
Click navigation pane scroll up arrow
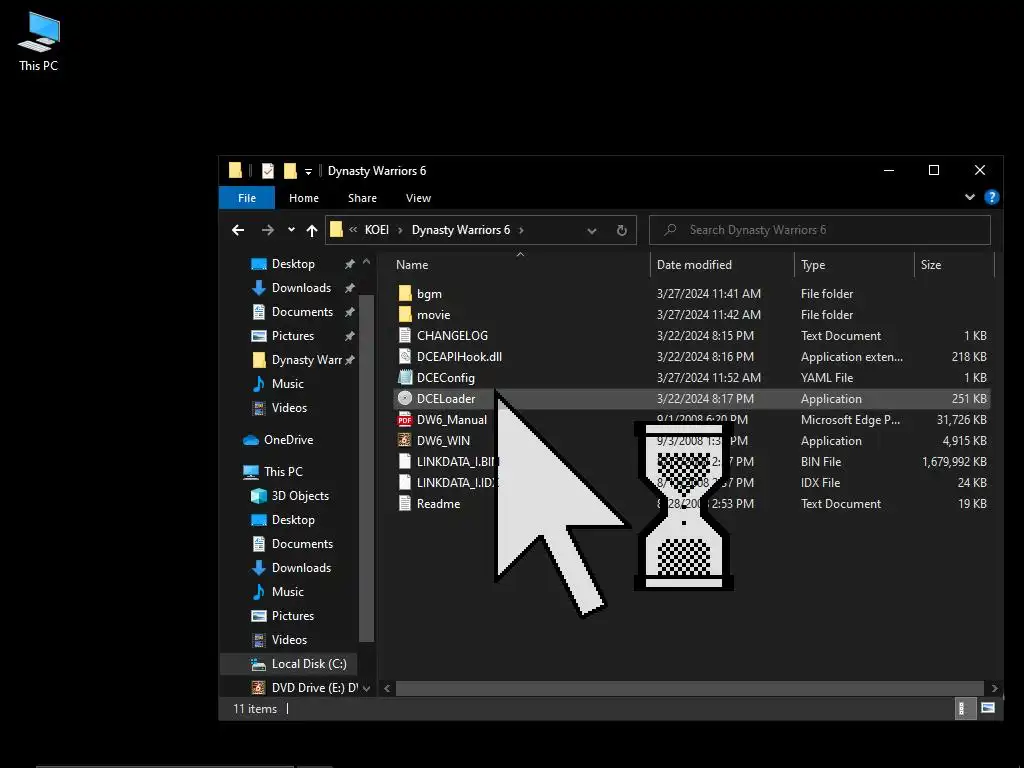366,262
